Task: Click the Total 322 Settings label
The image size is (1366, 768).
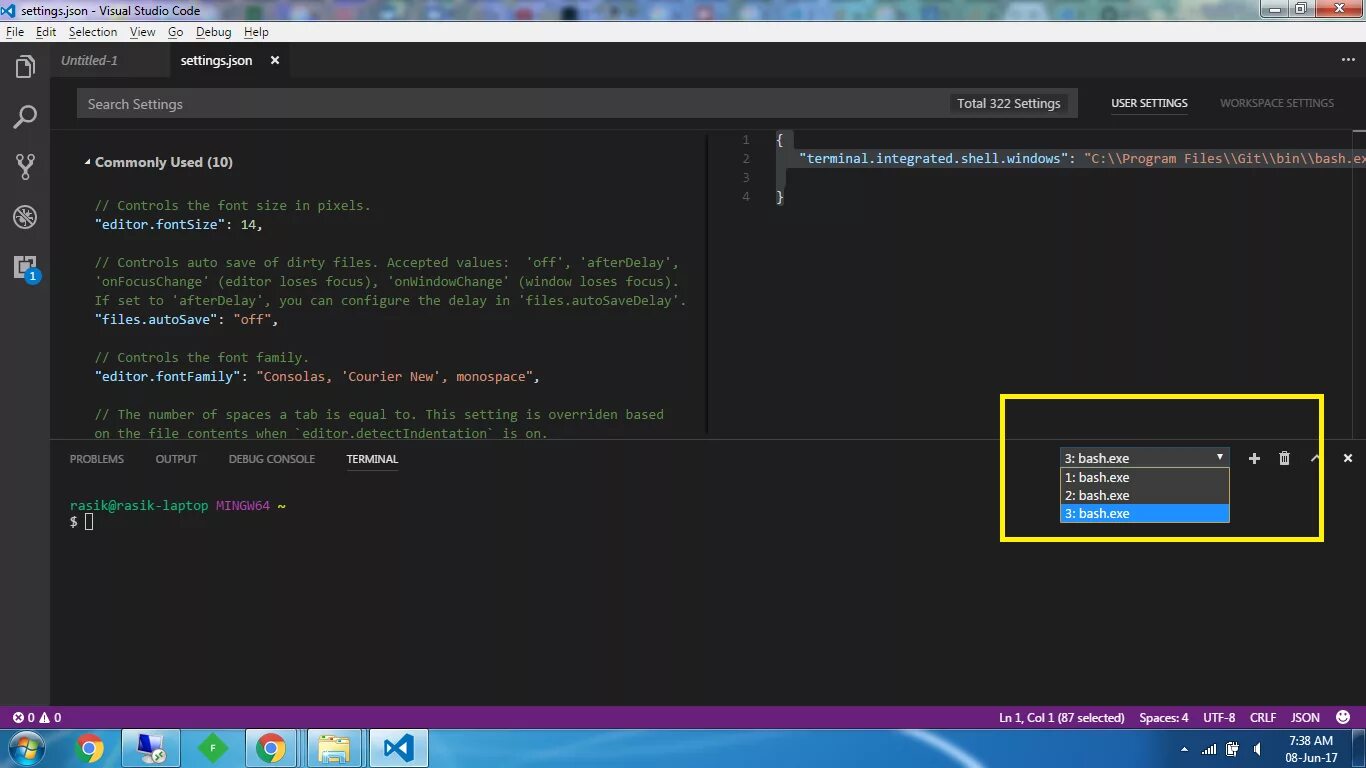Action: point(1008,103)
